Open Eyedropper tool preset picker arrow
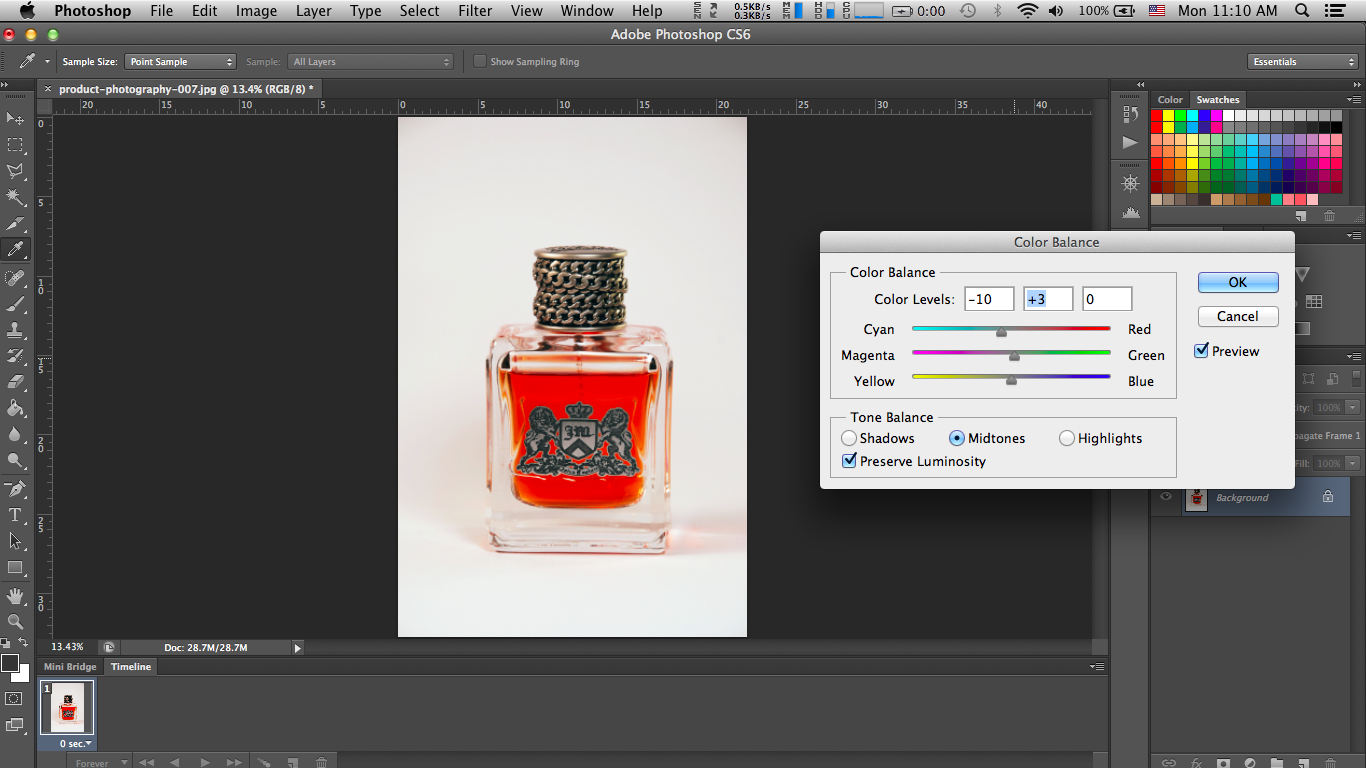The height and width of the screenshot is (768, 1366). (x=47, y=61)
